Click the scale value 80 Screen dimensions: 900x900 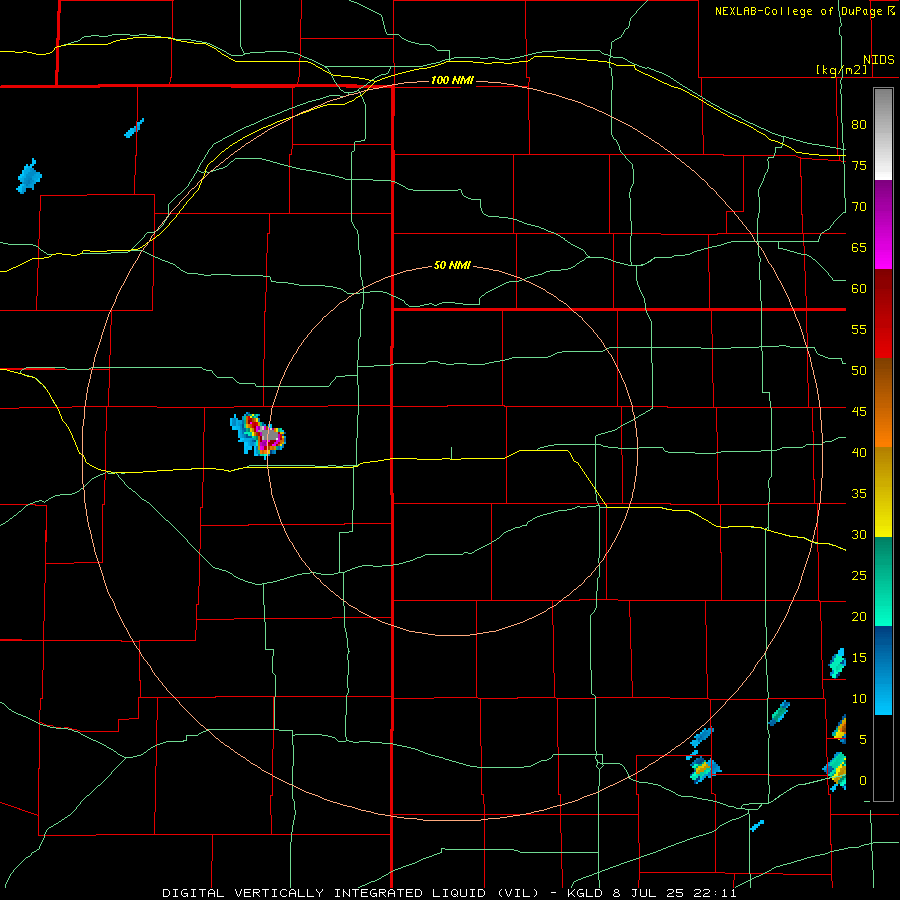point(859,125)
